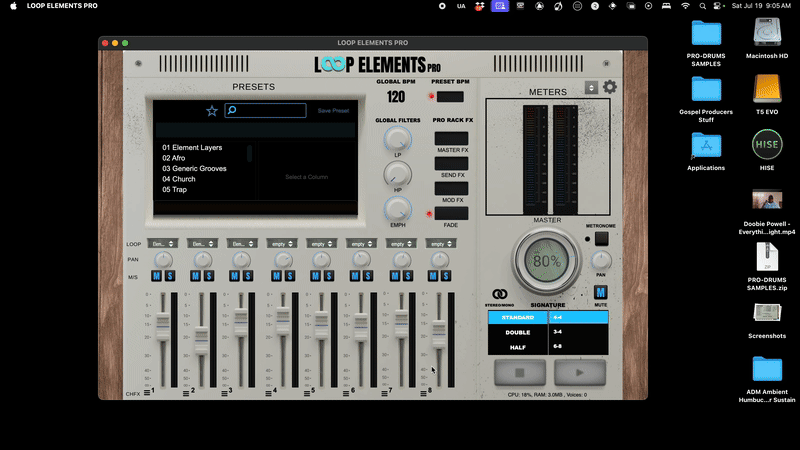Click Save Preset button
800x450 pixels.
point(333,111)
